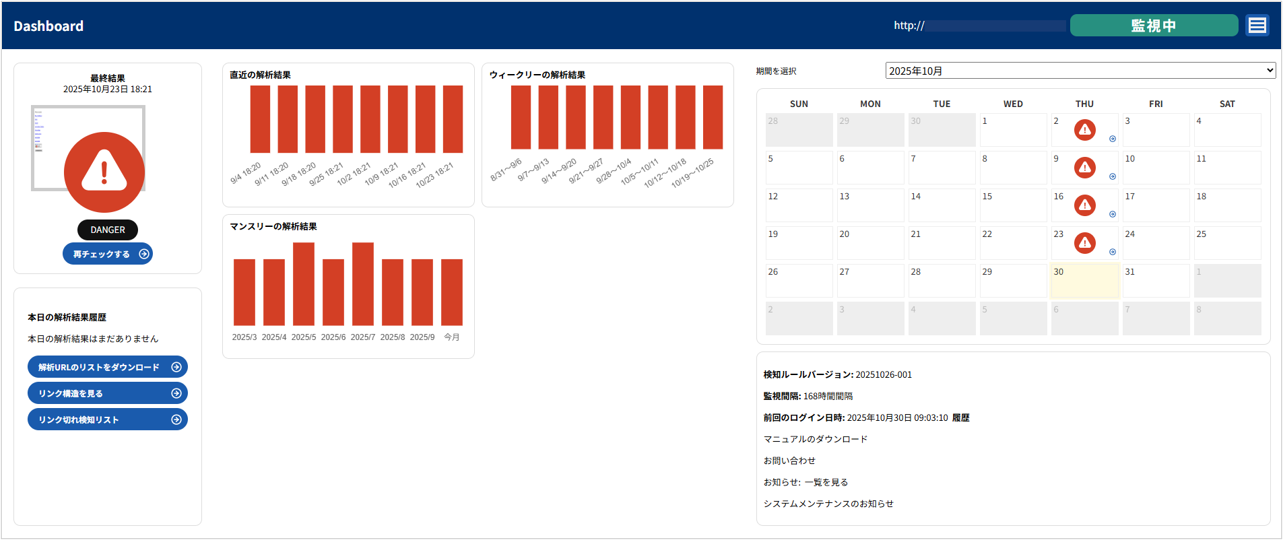Viewport: 1283px width, 540px height.
Task: Click the 監視中 monitoring status button
Action: click(1153, 26)
